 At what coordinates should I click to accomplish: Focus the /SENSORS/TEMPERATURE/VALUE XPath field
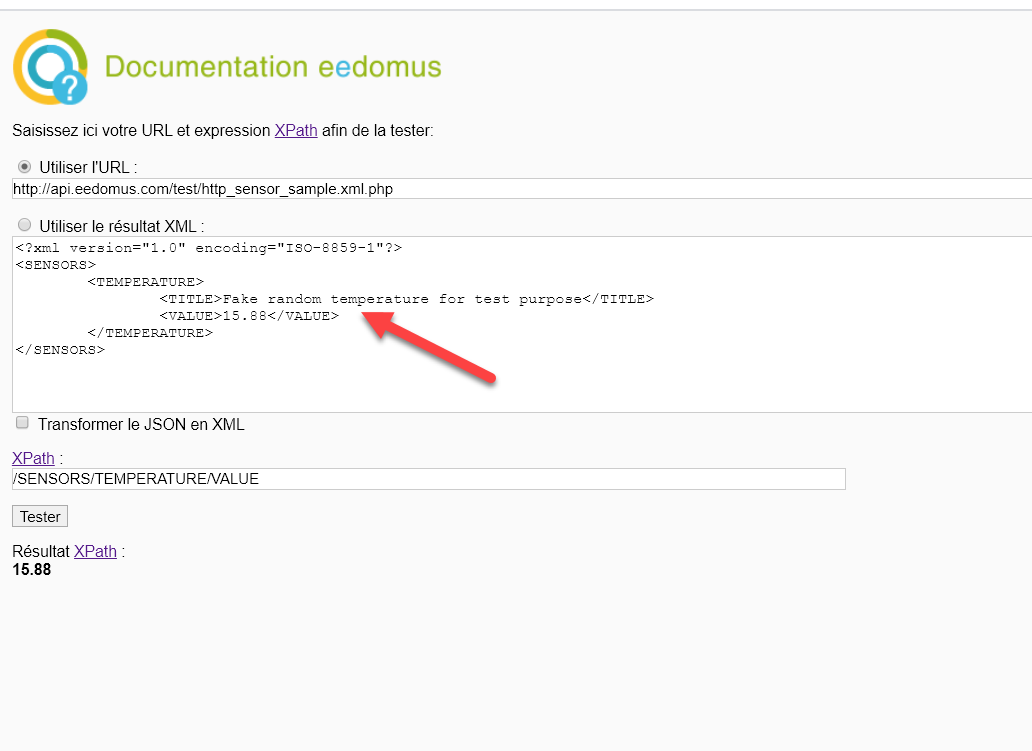click(428, 479)
